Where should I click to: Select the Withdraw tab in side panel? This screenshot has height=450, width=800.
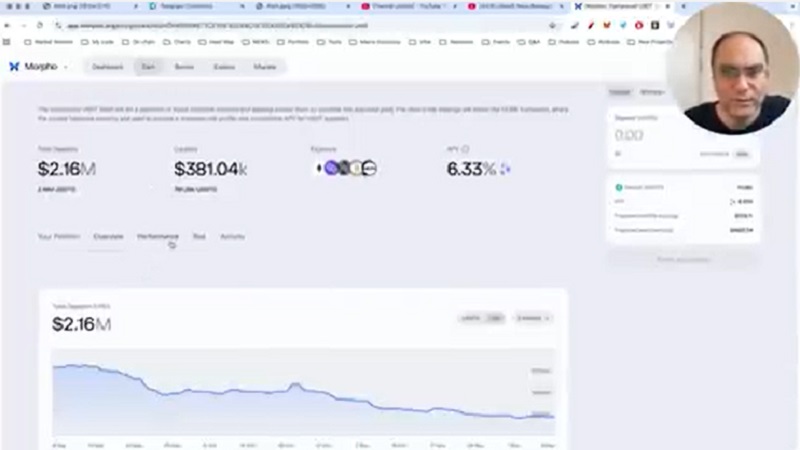(652, 92)
